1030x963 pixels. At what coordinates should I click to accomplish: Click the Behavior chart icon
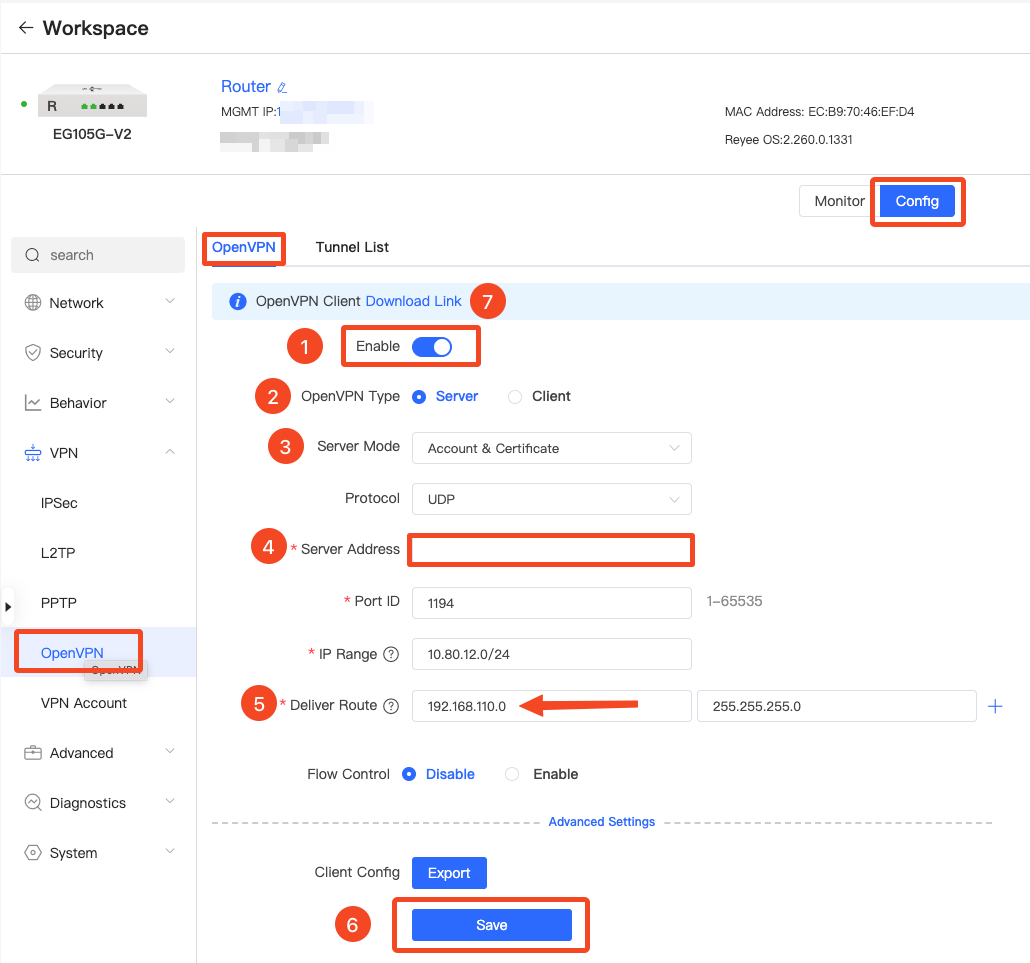coord(33,402)
